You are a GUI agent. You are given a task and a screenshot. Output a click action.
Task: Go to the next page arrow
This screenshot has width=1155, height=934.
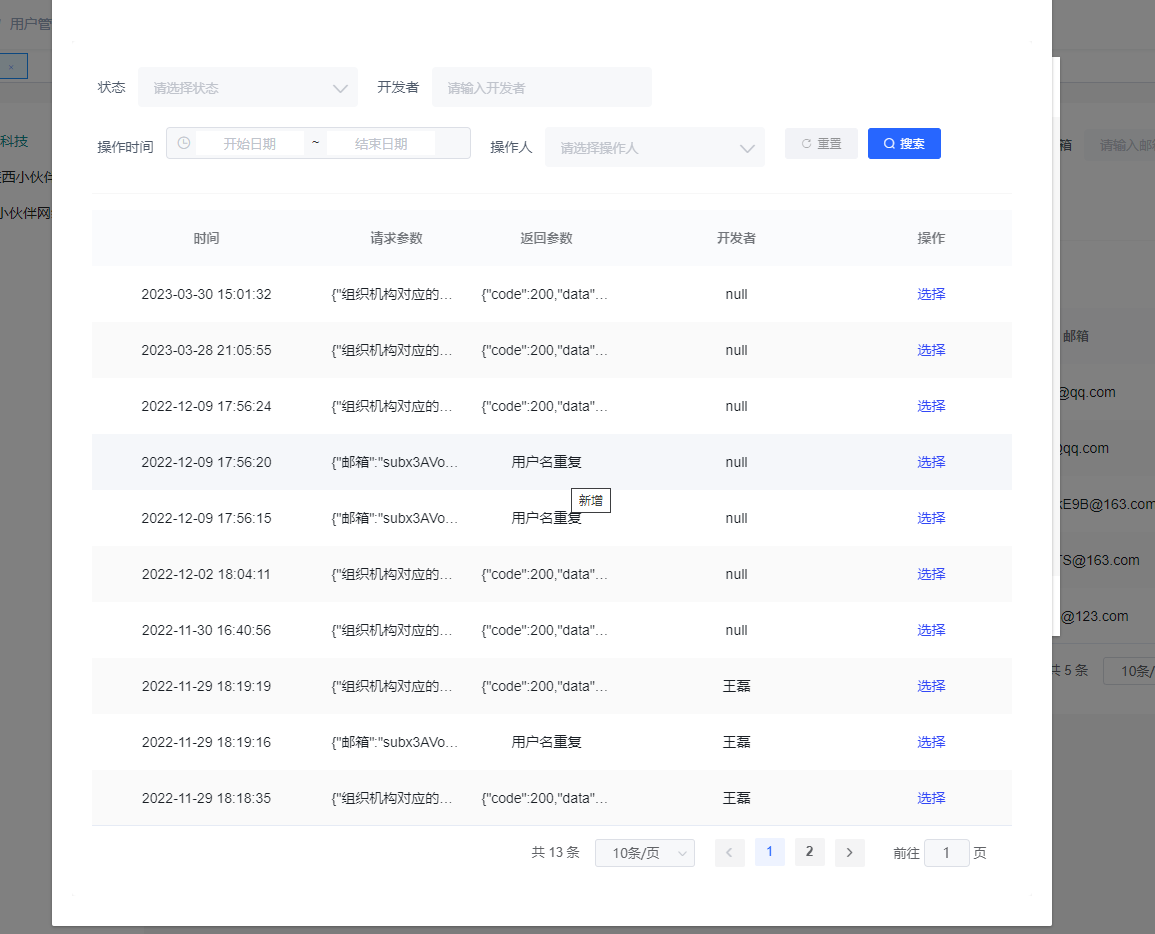849,852
